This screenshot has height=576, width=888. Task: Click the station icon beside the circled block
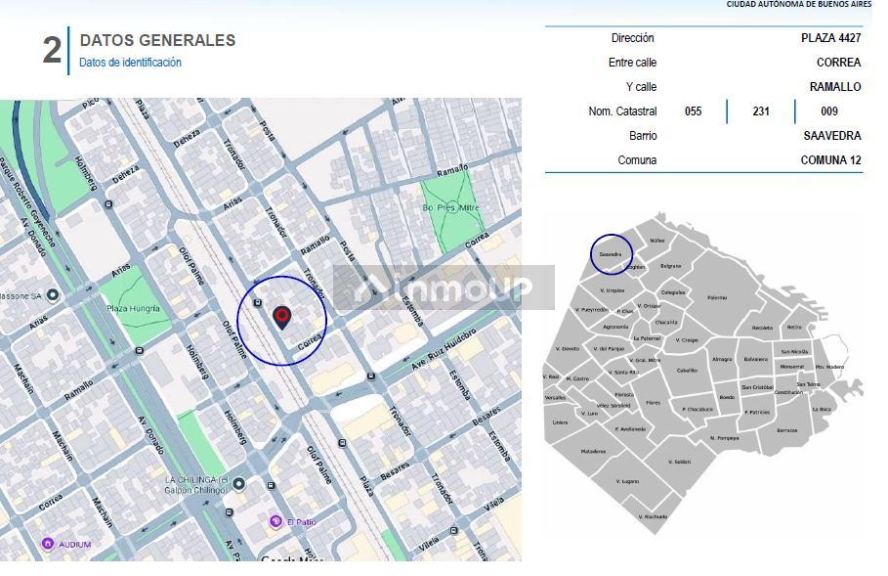click(x=257, y=303)
